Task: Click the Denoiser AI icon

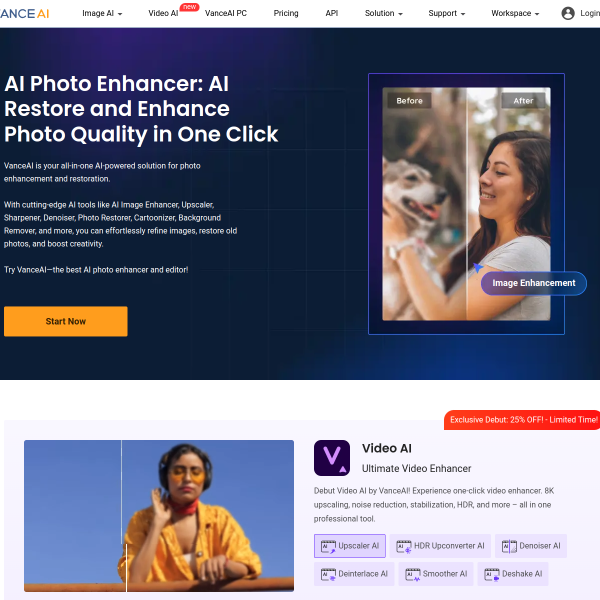Action: [509, 546]
